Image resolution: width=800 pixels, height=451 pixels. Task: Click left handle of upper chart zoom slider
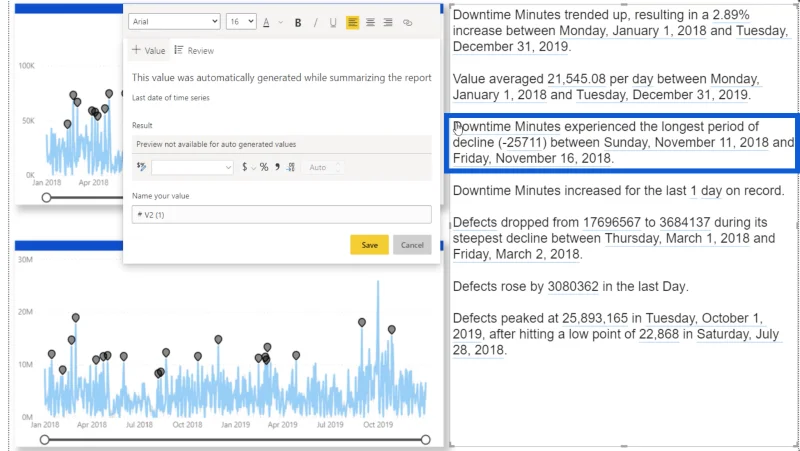click(46, 197)
